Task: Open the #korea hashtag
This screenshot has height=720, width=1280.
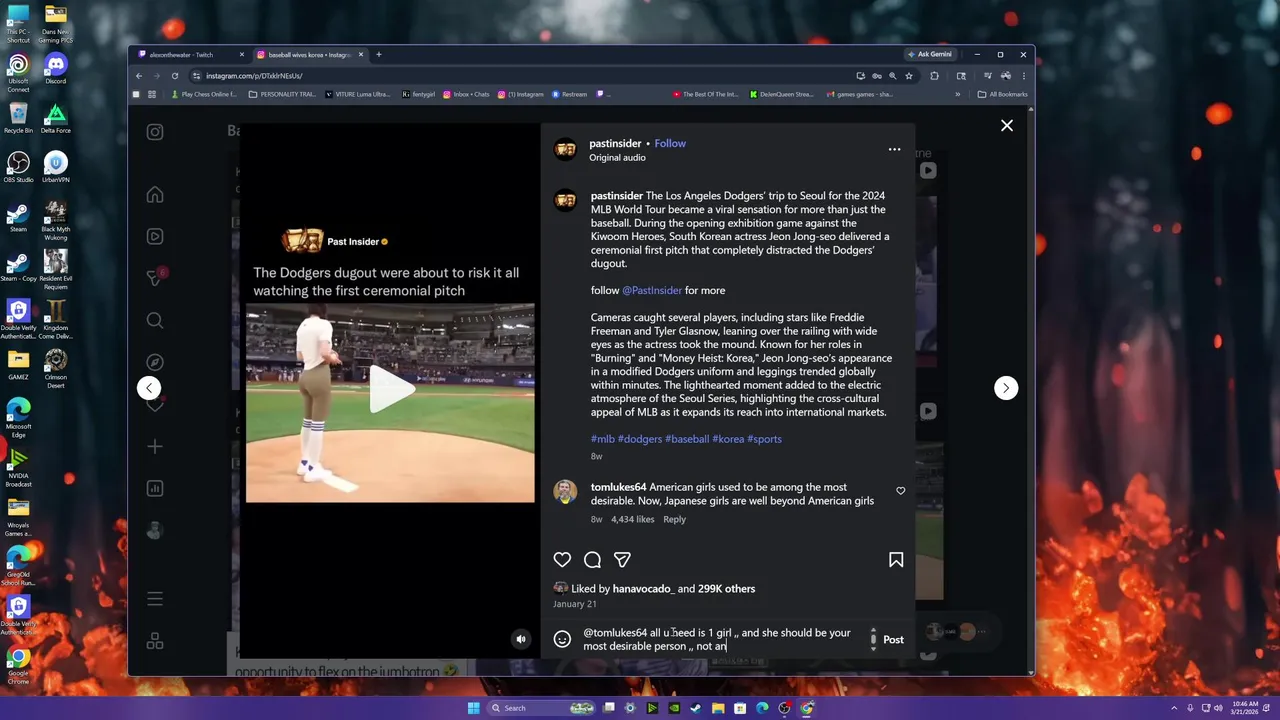Action: click(x=728, y=439)
